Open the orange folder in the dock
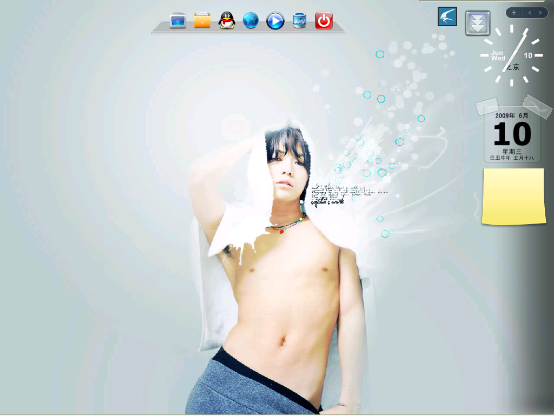 click(202, 21)
